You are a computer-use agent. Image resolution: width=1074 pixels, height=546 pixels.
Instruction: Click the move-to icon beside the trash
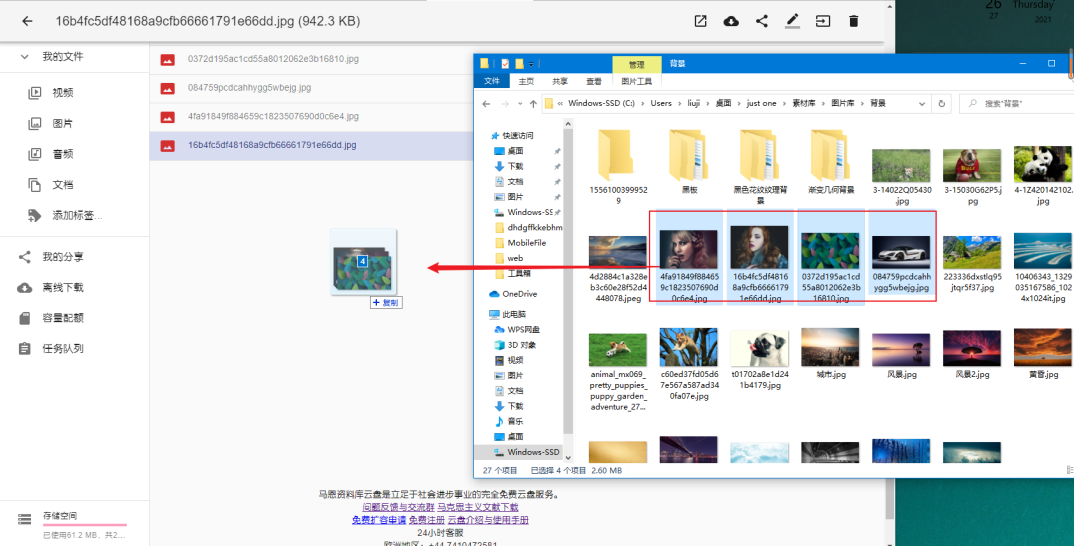[823, 21]
